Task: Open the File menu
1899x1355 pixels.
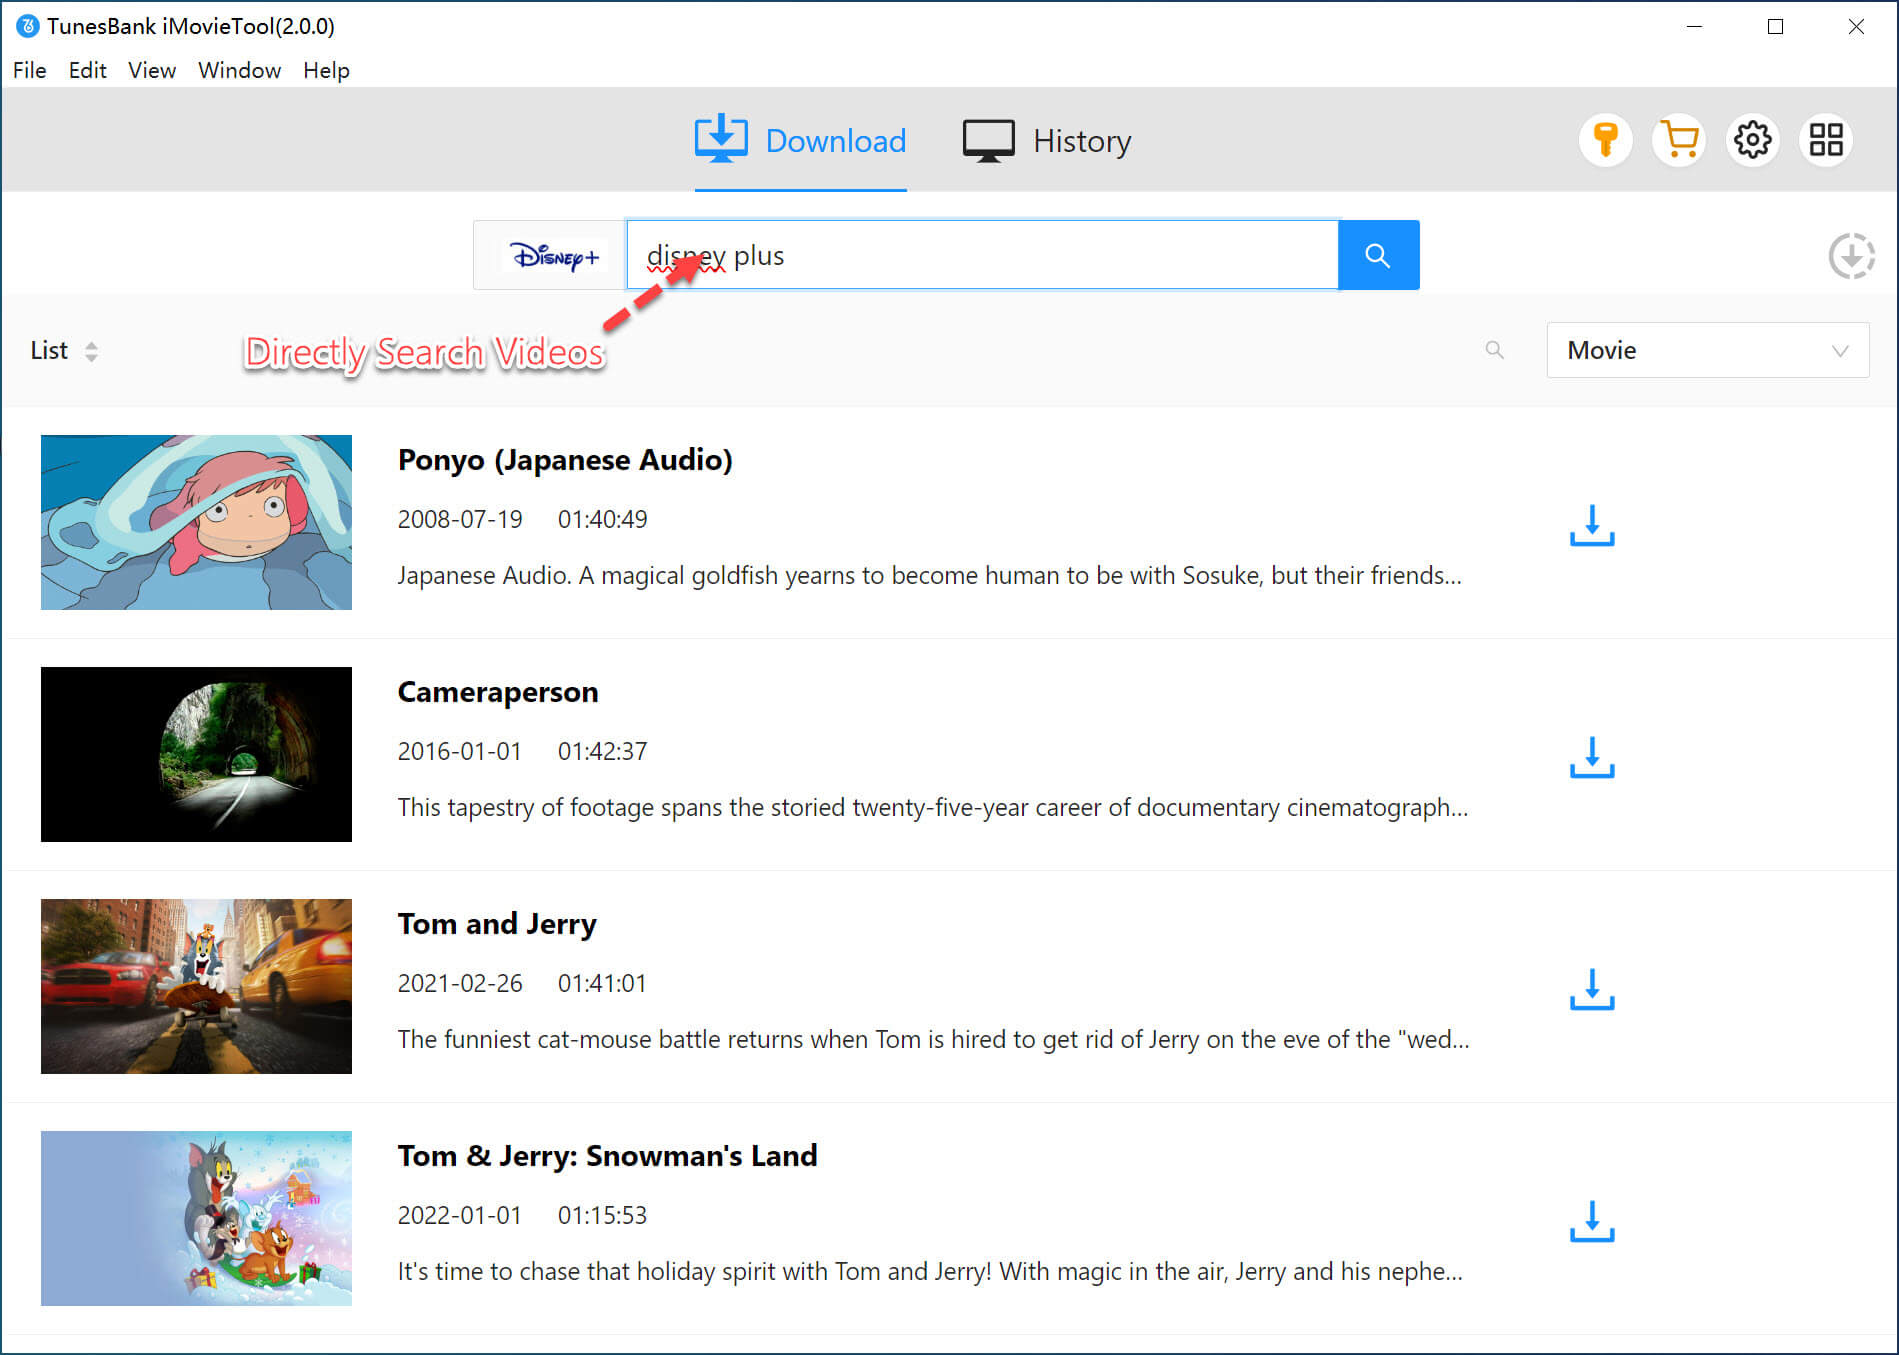Action: click(30, 70)
